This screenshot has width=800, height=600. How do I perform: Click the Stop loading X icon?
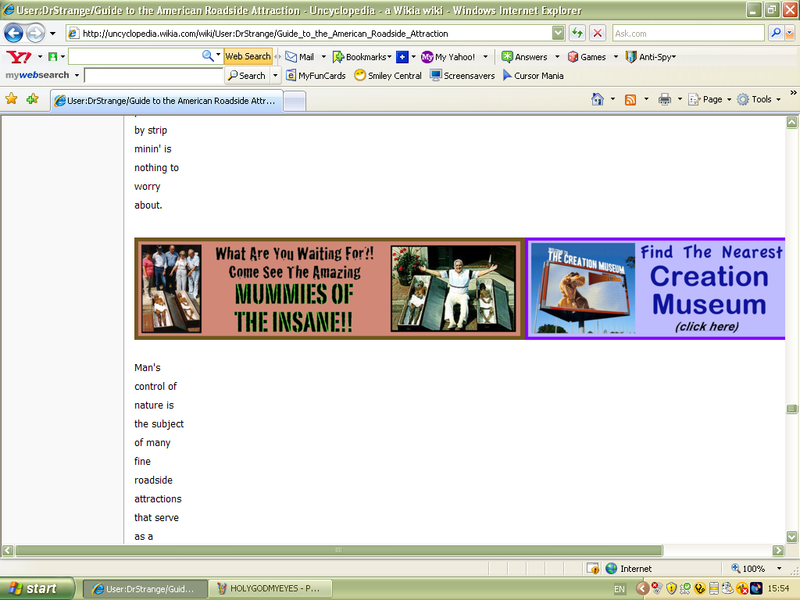pyautogui.click(x=597, y=33)
